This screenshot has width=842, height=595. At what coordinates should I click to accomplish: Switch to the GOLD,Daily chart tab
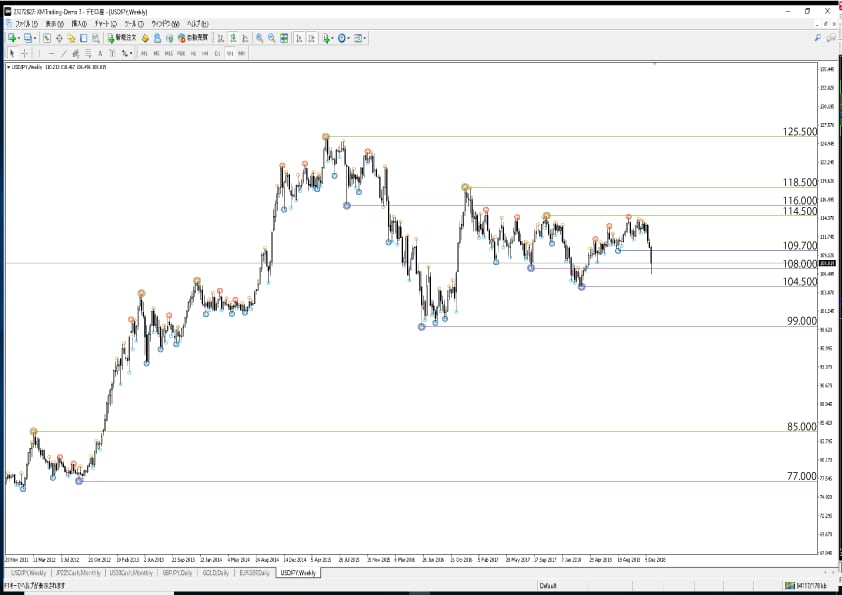pos(216,573)
